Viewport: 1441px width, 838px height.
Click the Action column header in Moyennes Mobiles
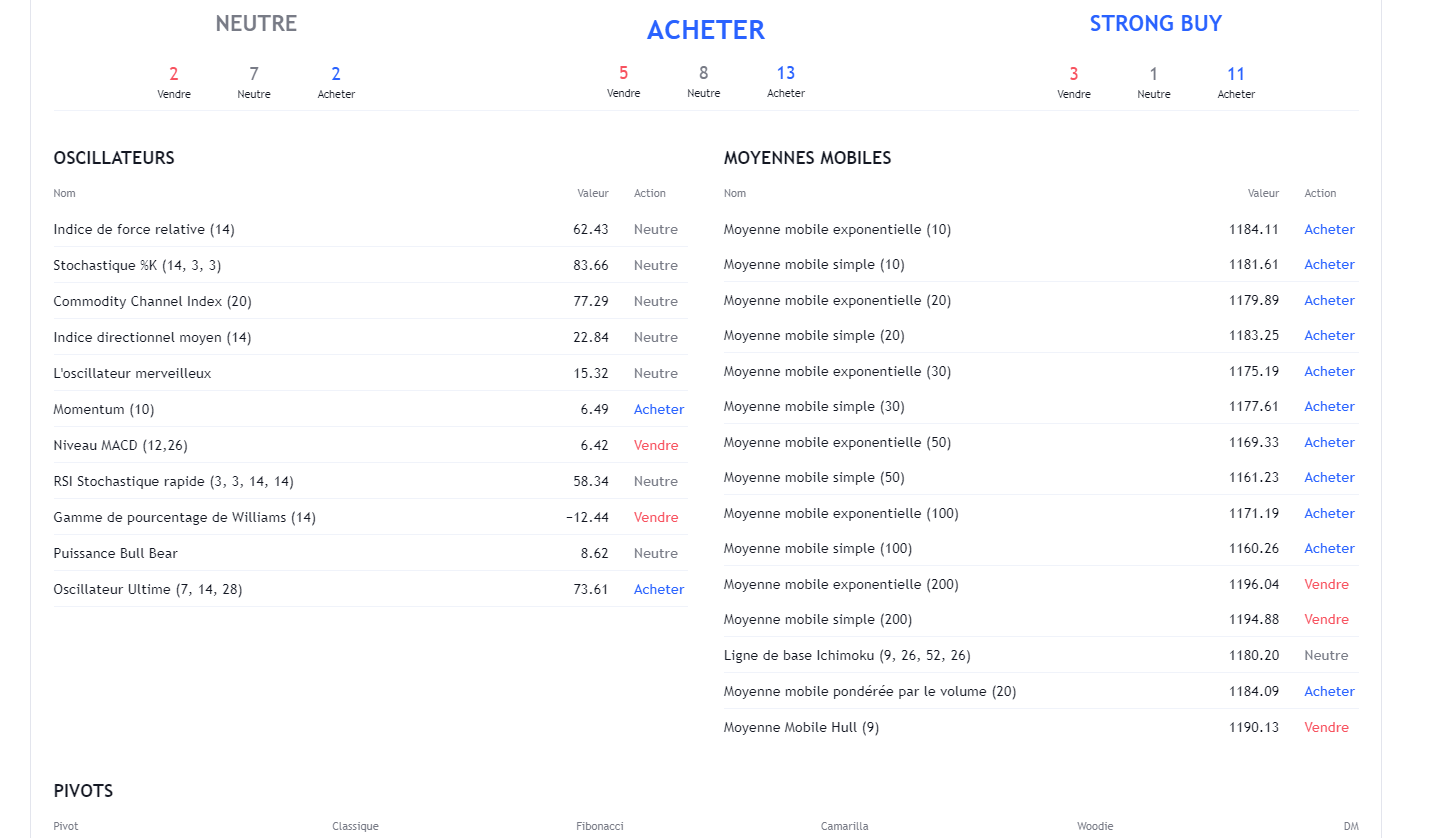(x=1320, y=193)
